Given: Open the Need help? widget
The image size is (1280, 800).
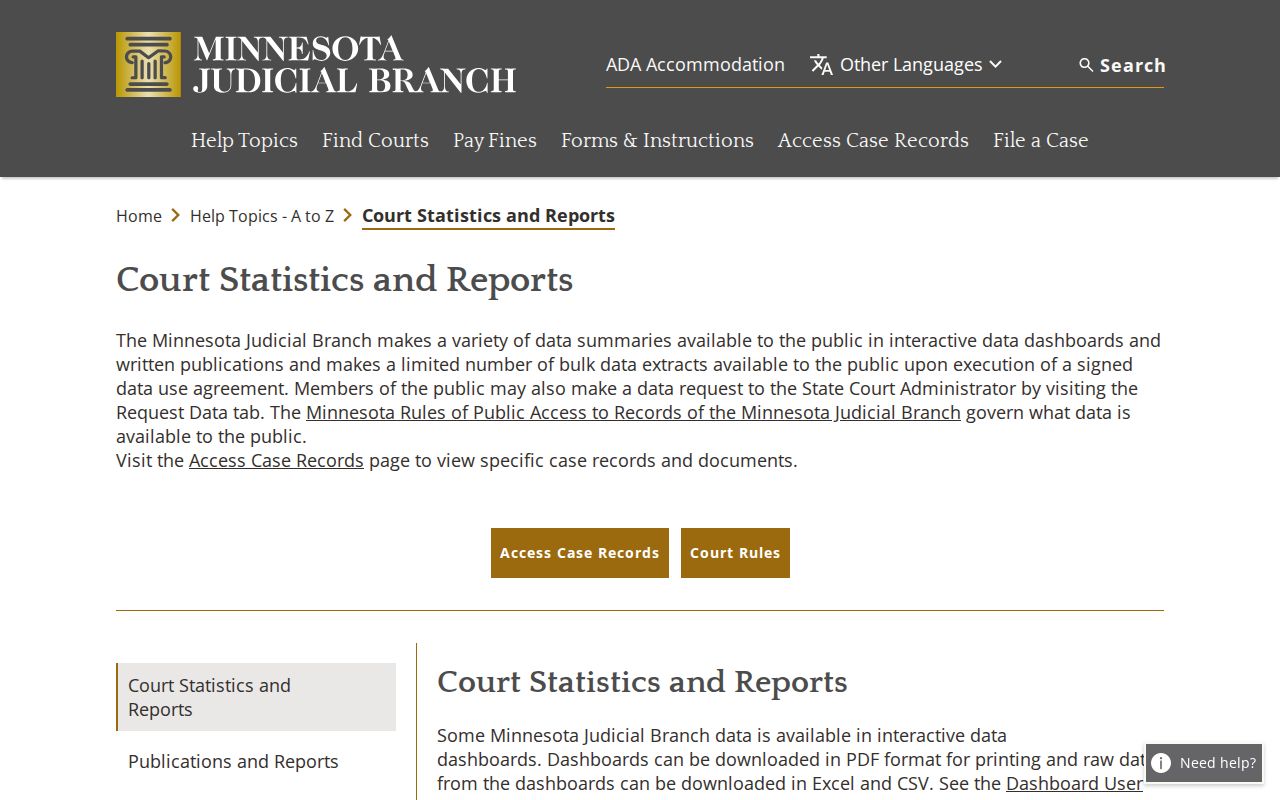Looking at the screenshot, I should tap(1204, 763).
